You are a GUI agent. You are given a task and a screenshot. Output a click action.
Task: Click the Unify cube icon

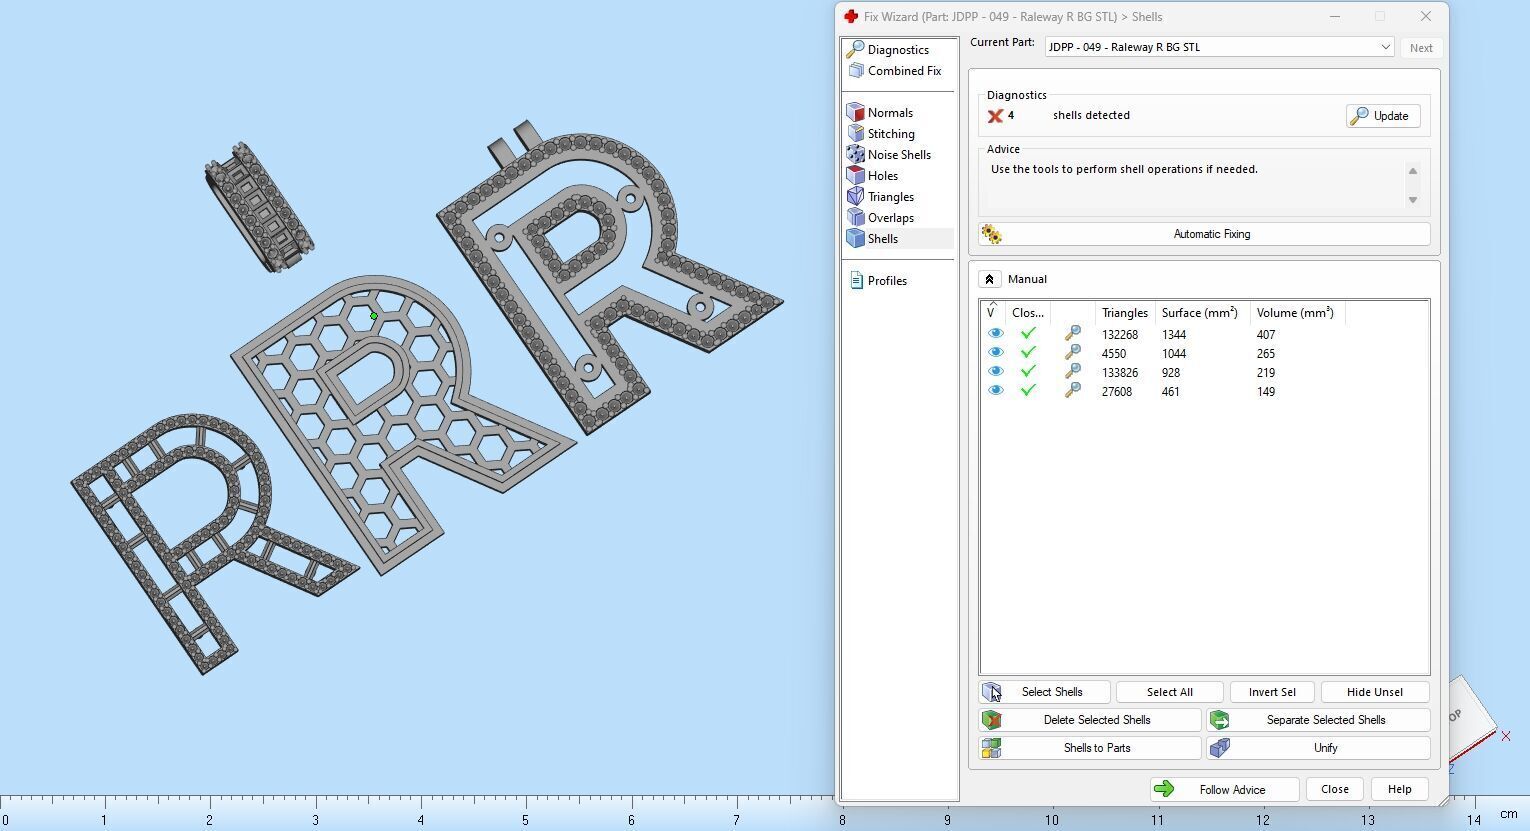pos(1219,748)
